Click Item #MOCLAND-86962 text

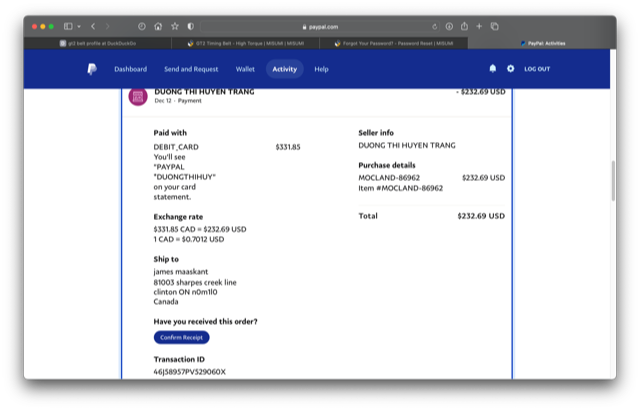coord(400,188)
